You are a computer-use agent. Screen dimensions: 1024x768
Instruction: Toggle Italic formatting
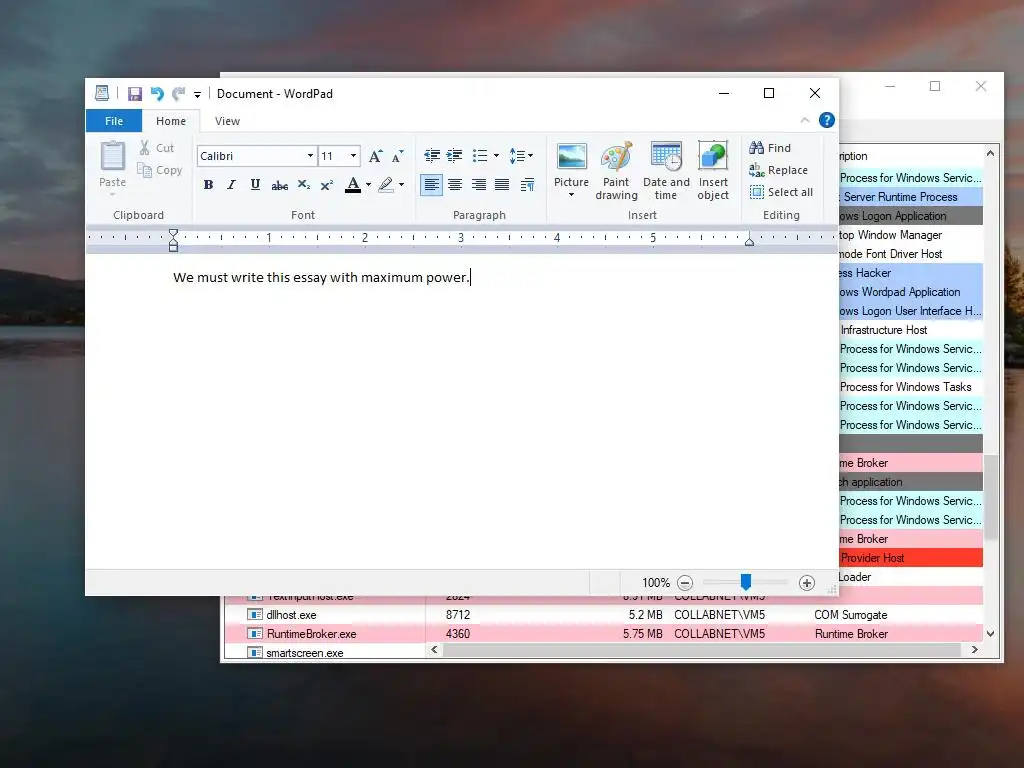pyautogui.click(x=231, y=185)
